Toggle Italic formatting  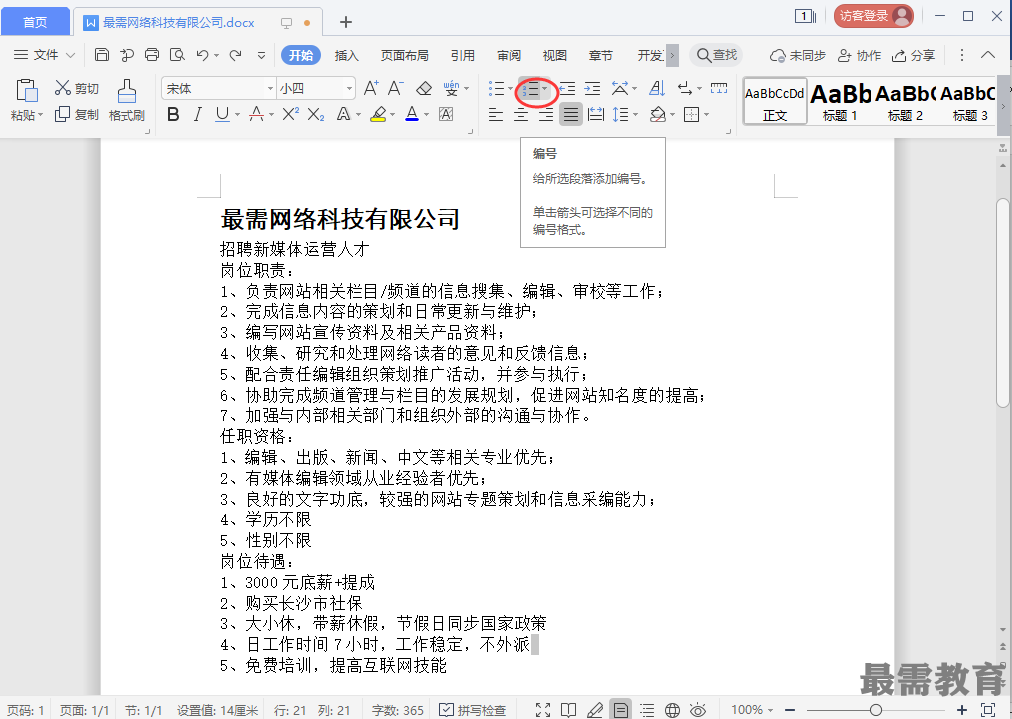(197, 115)
